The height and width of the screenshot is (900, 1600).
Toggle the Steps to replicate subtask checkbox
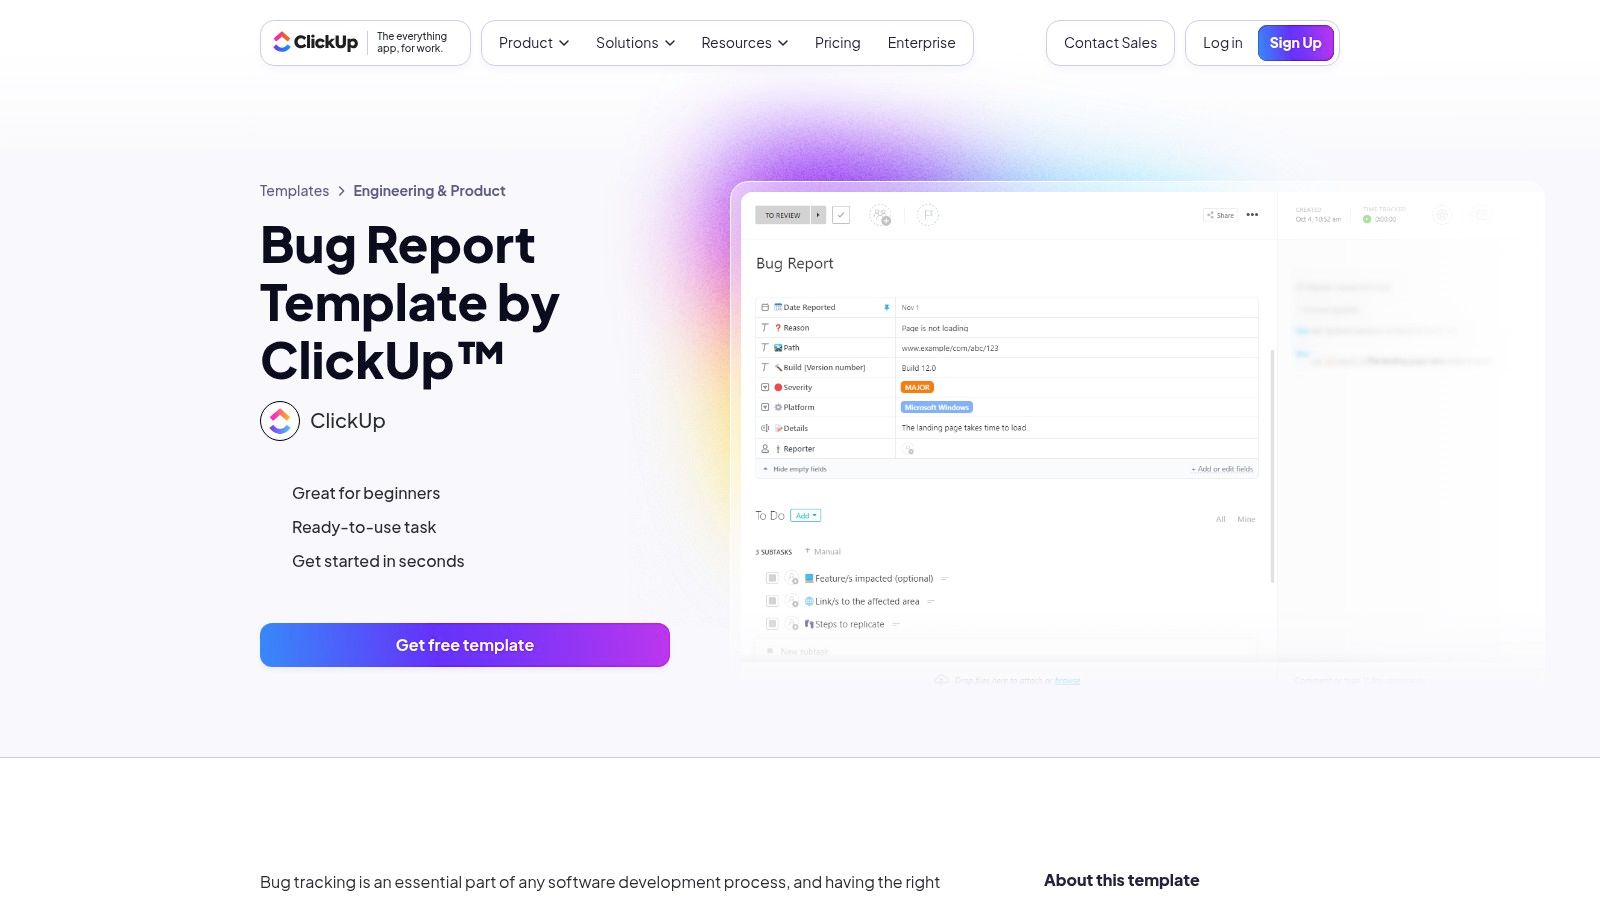(771, 623)
